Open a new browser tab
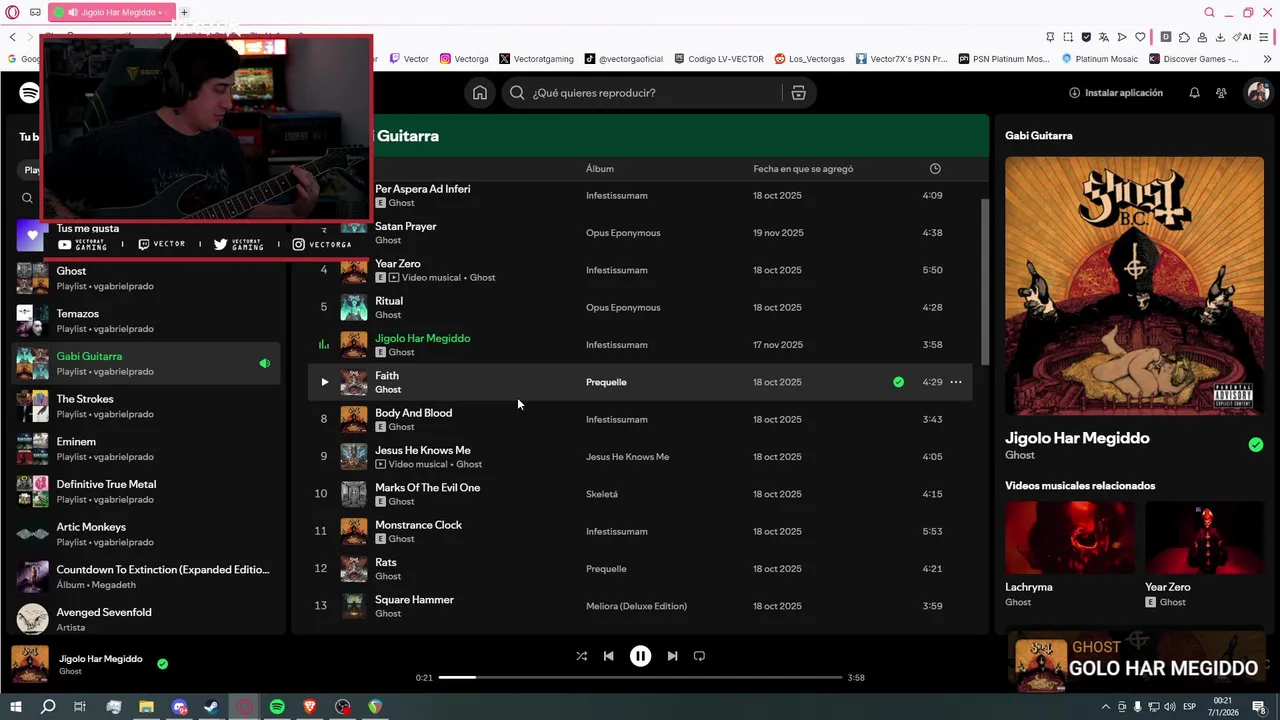The width and height of the screenshot is (1280, 720). coord(184,12)
